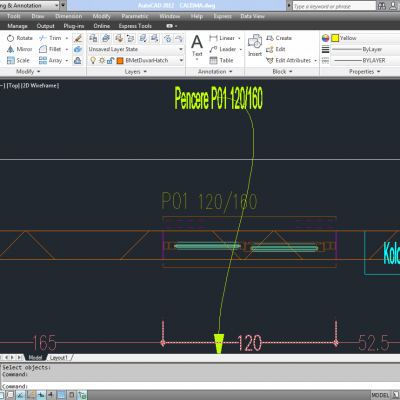The width and height of the screenshot is (400, 400).
Task: Select the Mirror tool
Action: [x=20, y=49]
